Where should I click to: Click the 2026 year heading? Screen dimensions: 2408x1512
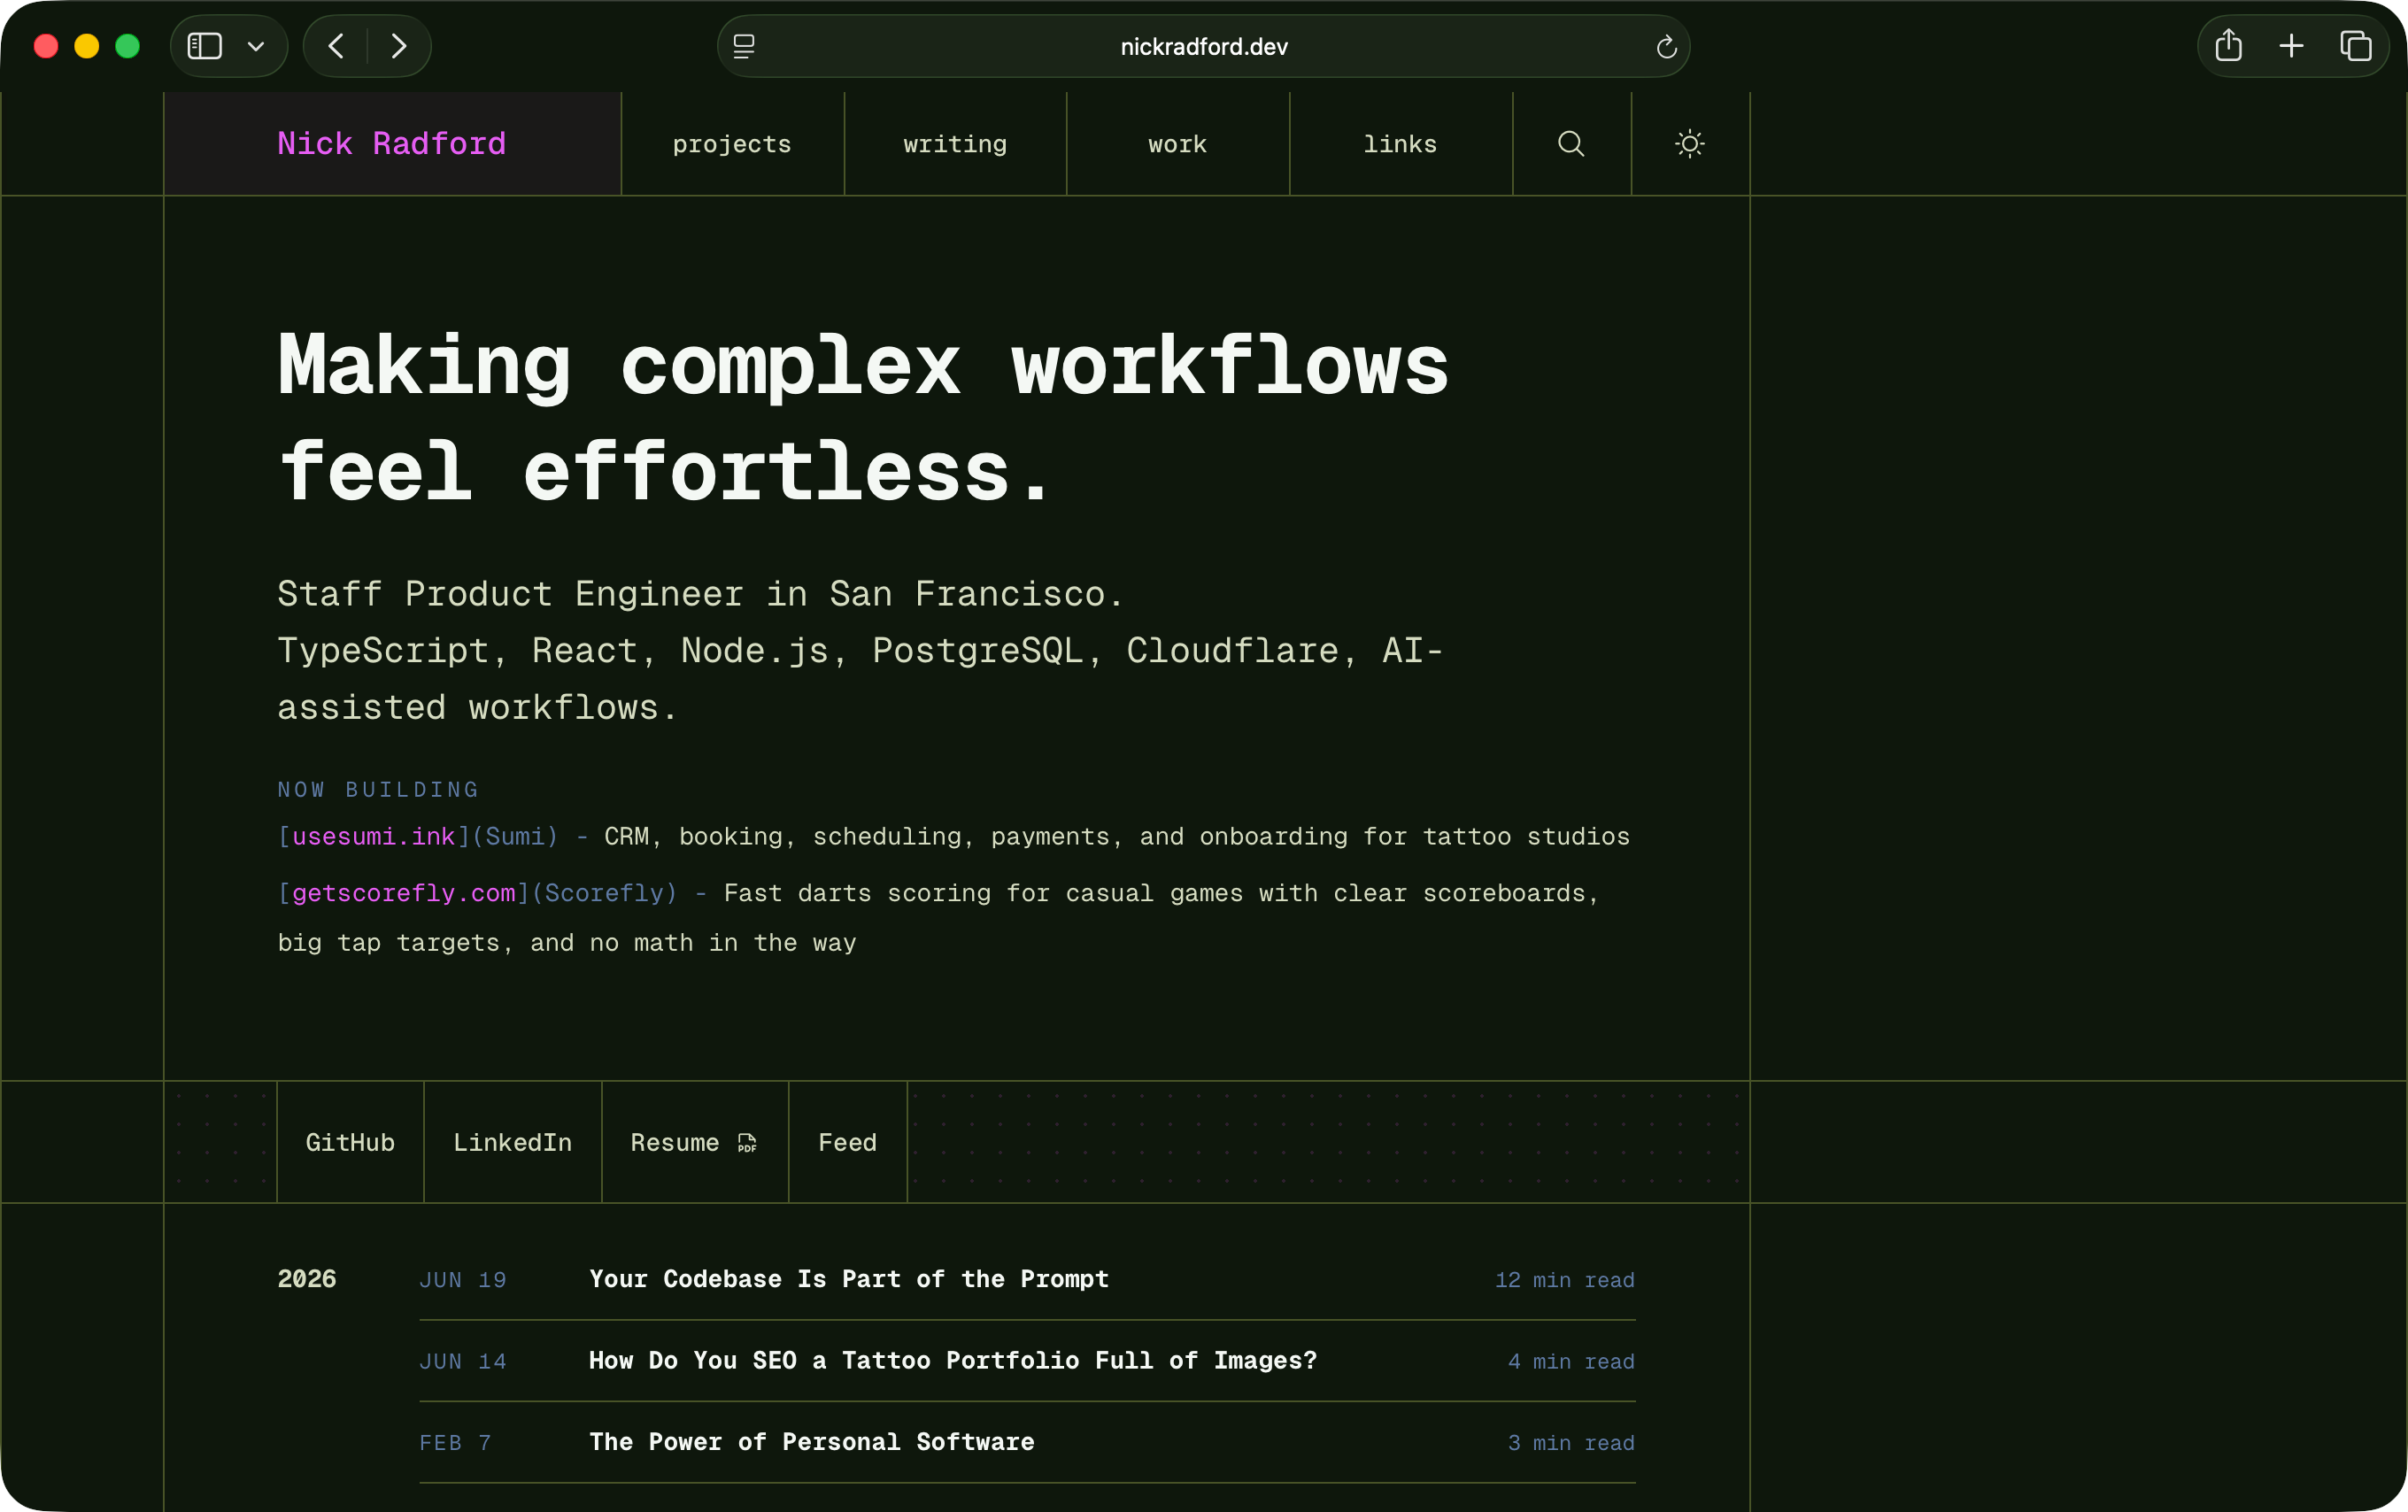tap(307, 1279)
